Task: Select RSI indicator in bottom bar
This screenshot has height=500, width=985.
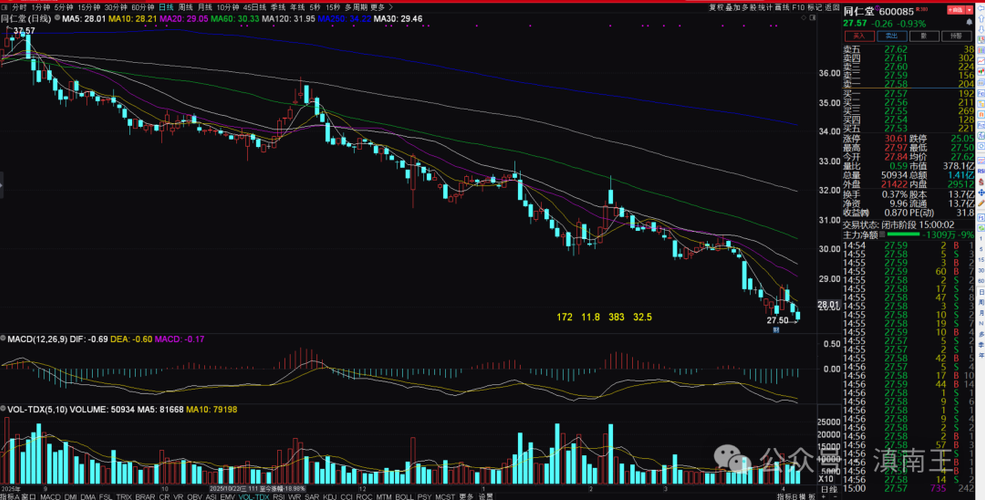Action: [x=278, y=495]
